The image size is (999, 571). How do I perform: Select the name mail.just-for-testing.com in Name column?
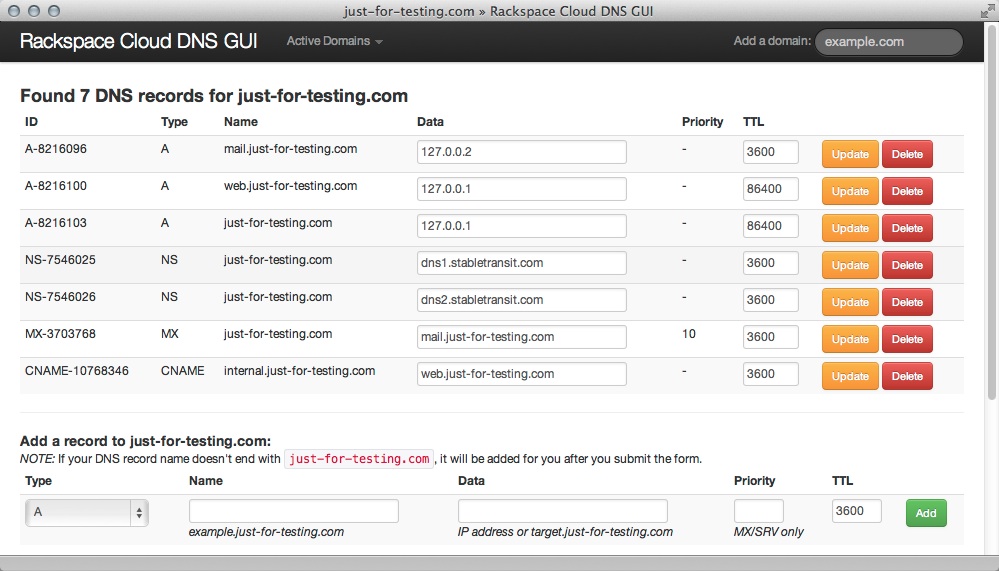coord(291,149)
